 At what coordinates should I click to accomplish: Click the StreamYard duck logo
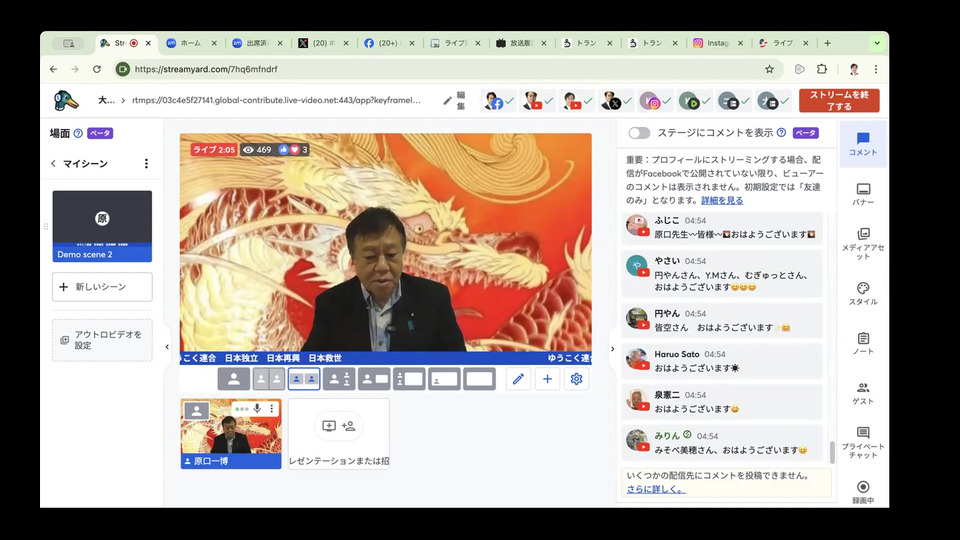66,100
